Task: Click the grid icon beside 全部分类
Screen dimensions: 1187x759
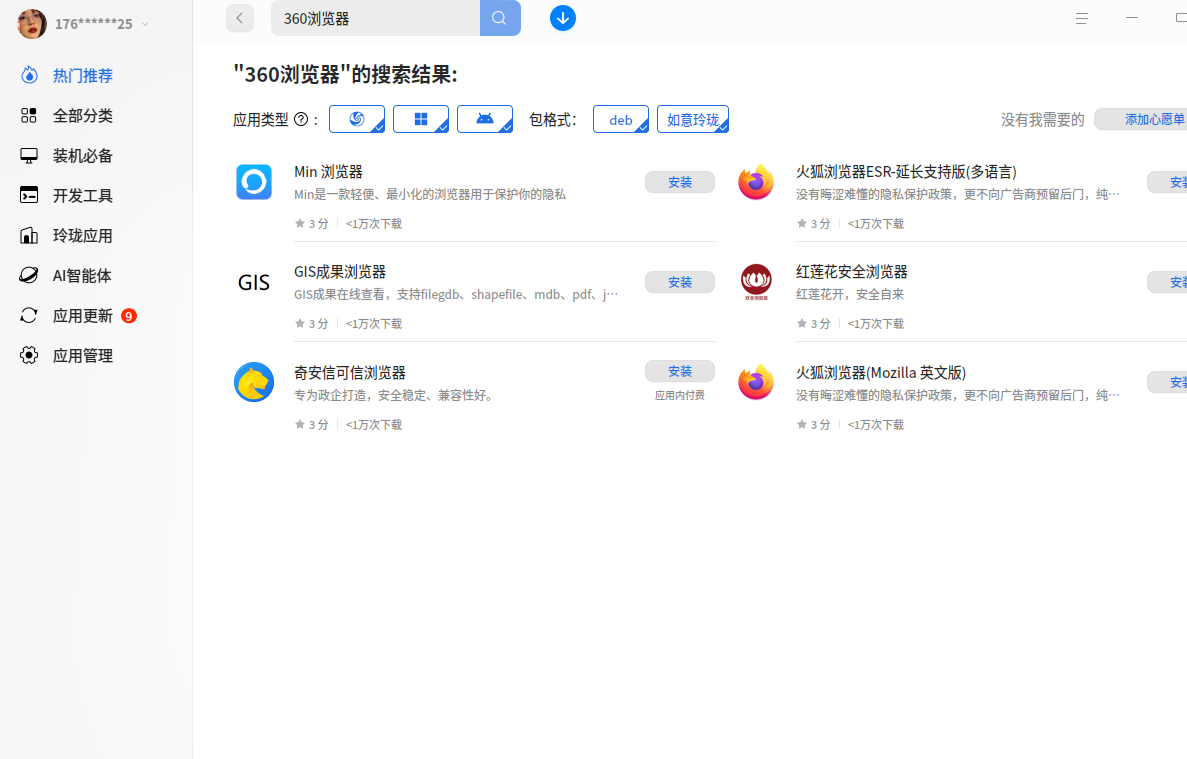Action: [29, 115]
